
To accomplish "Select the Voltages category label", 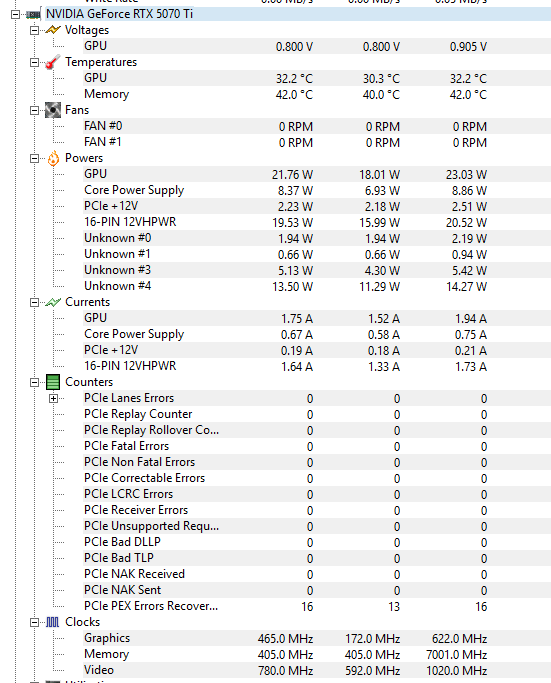I will point(87,30).
